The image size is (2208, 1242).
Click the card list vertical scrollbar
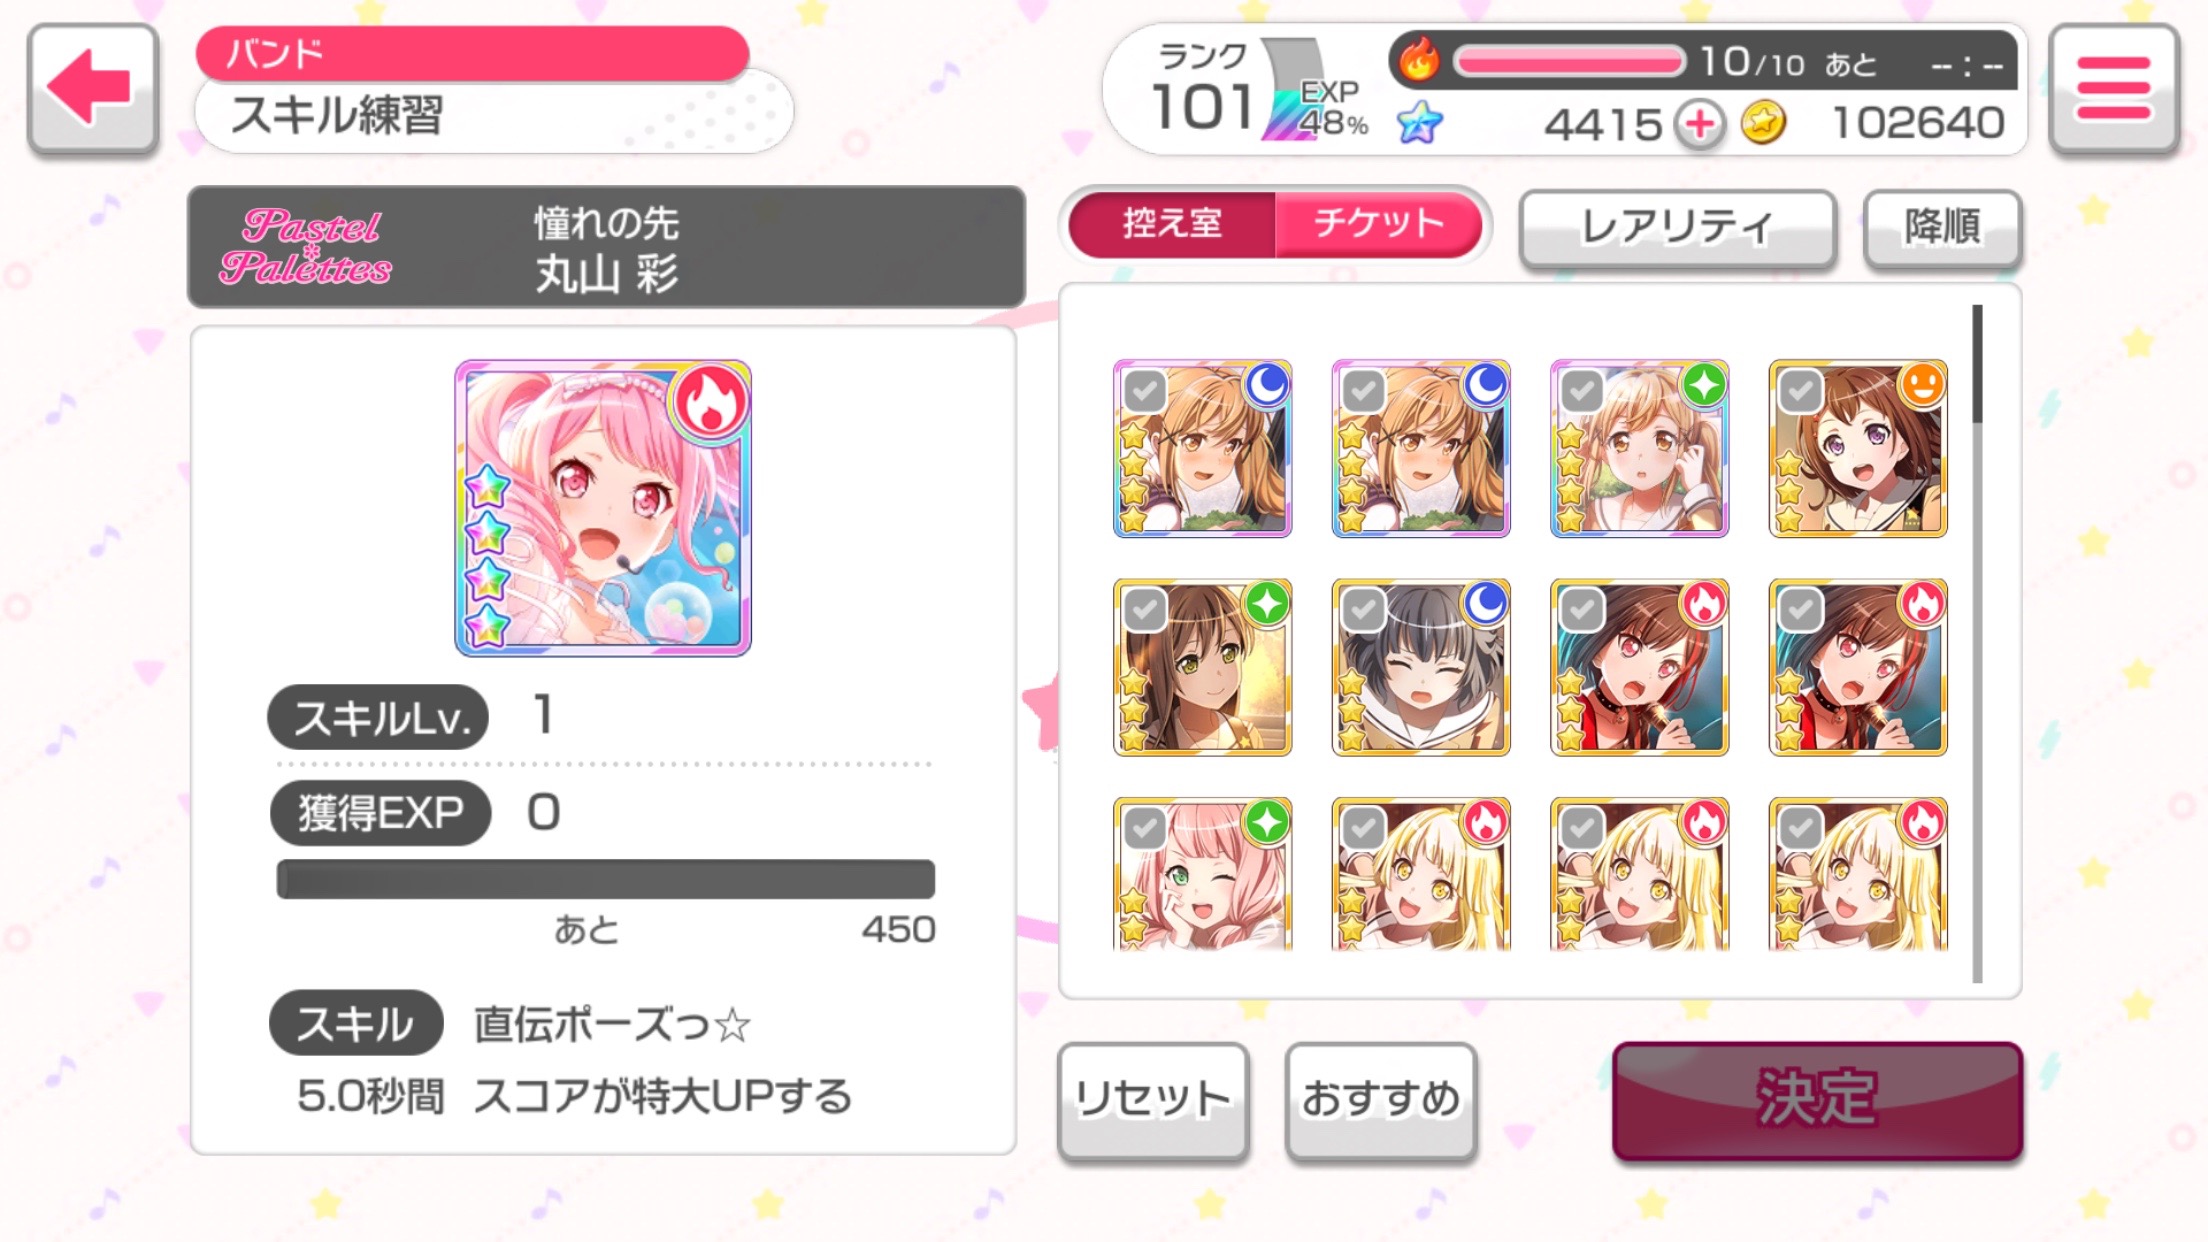point(1977,643)
